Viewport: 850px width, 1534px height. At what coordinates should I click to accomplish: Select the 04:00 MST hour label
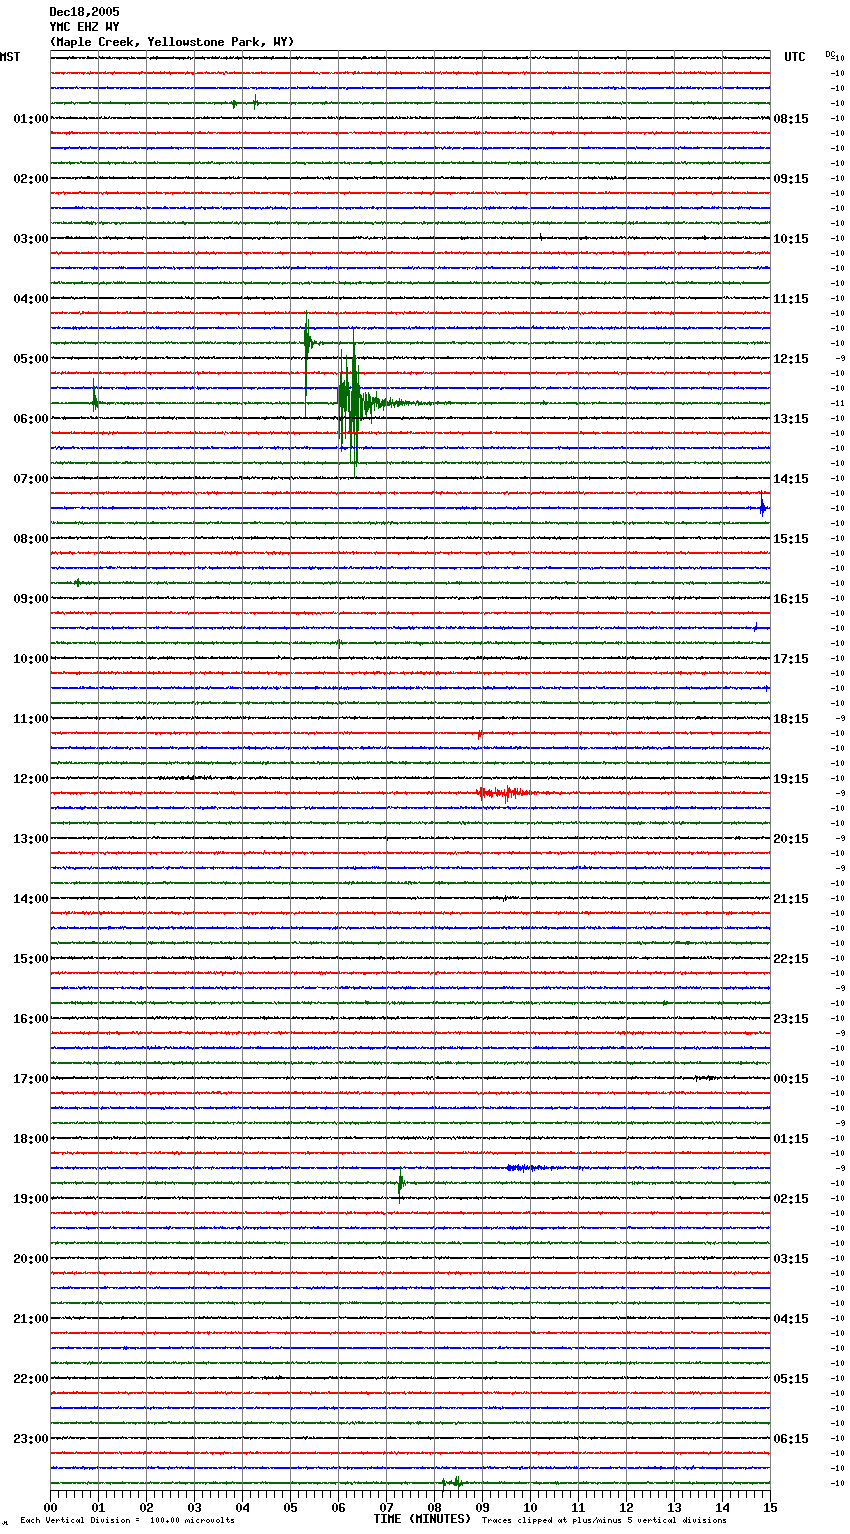point(31,299)
